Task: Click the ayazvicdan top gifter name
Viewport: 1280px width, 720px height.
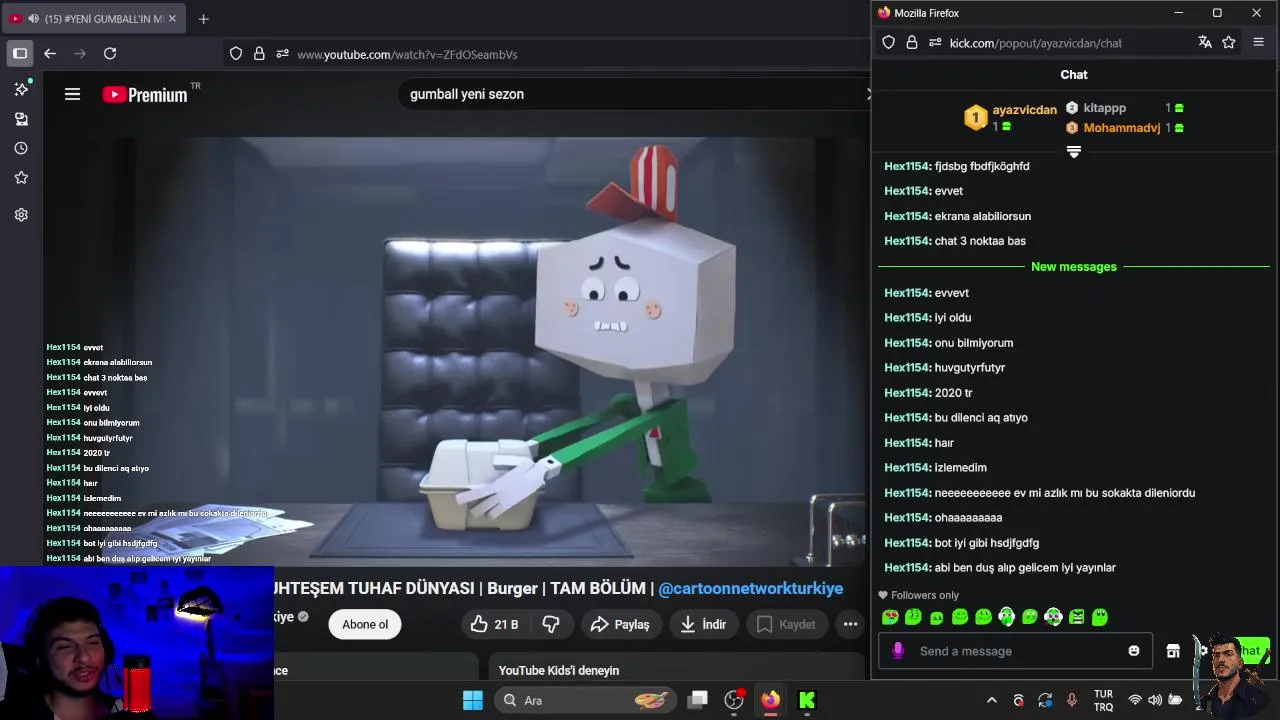Action: (x=1024, y=110)
